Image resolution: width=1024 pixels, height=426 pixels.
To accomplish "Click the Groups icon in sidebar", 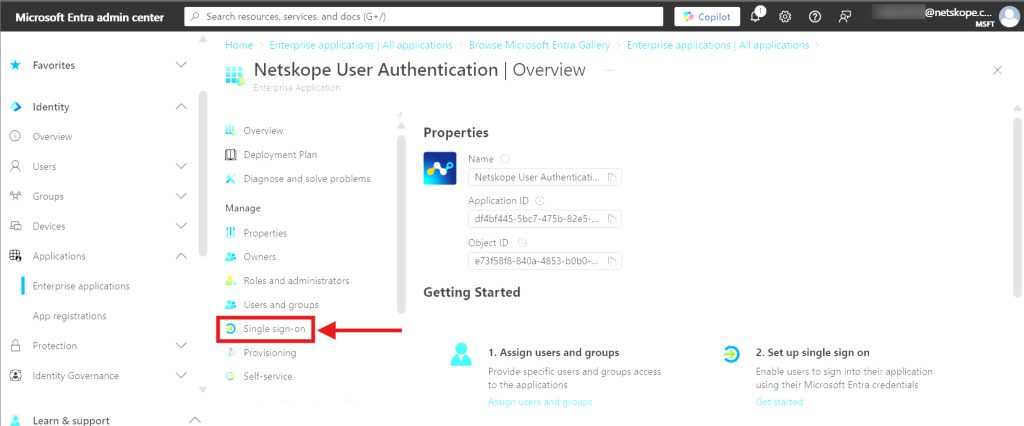I will click(15, 196).
